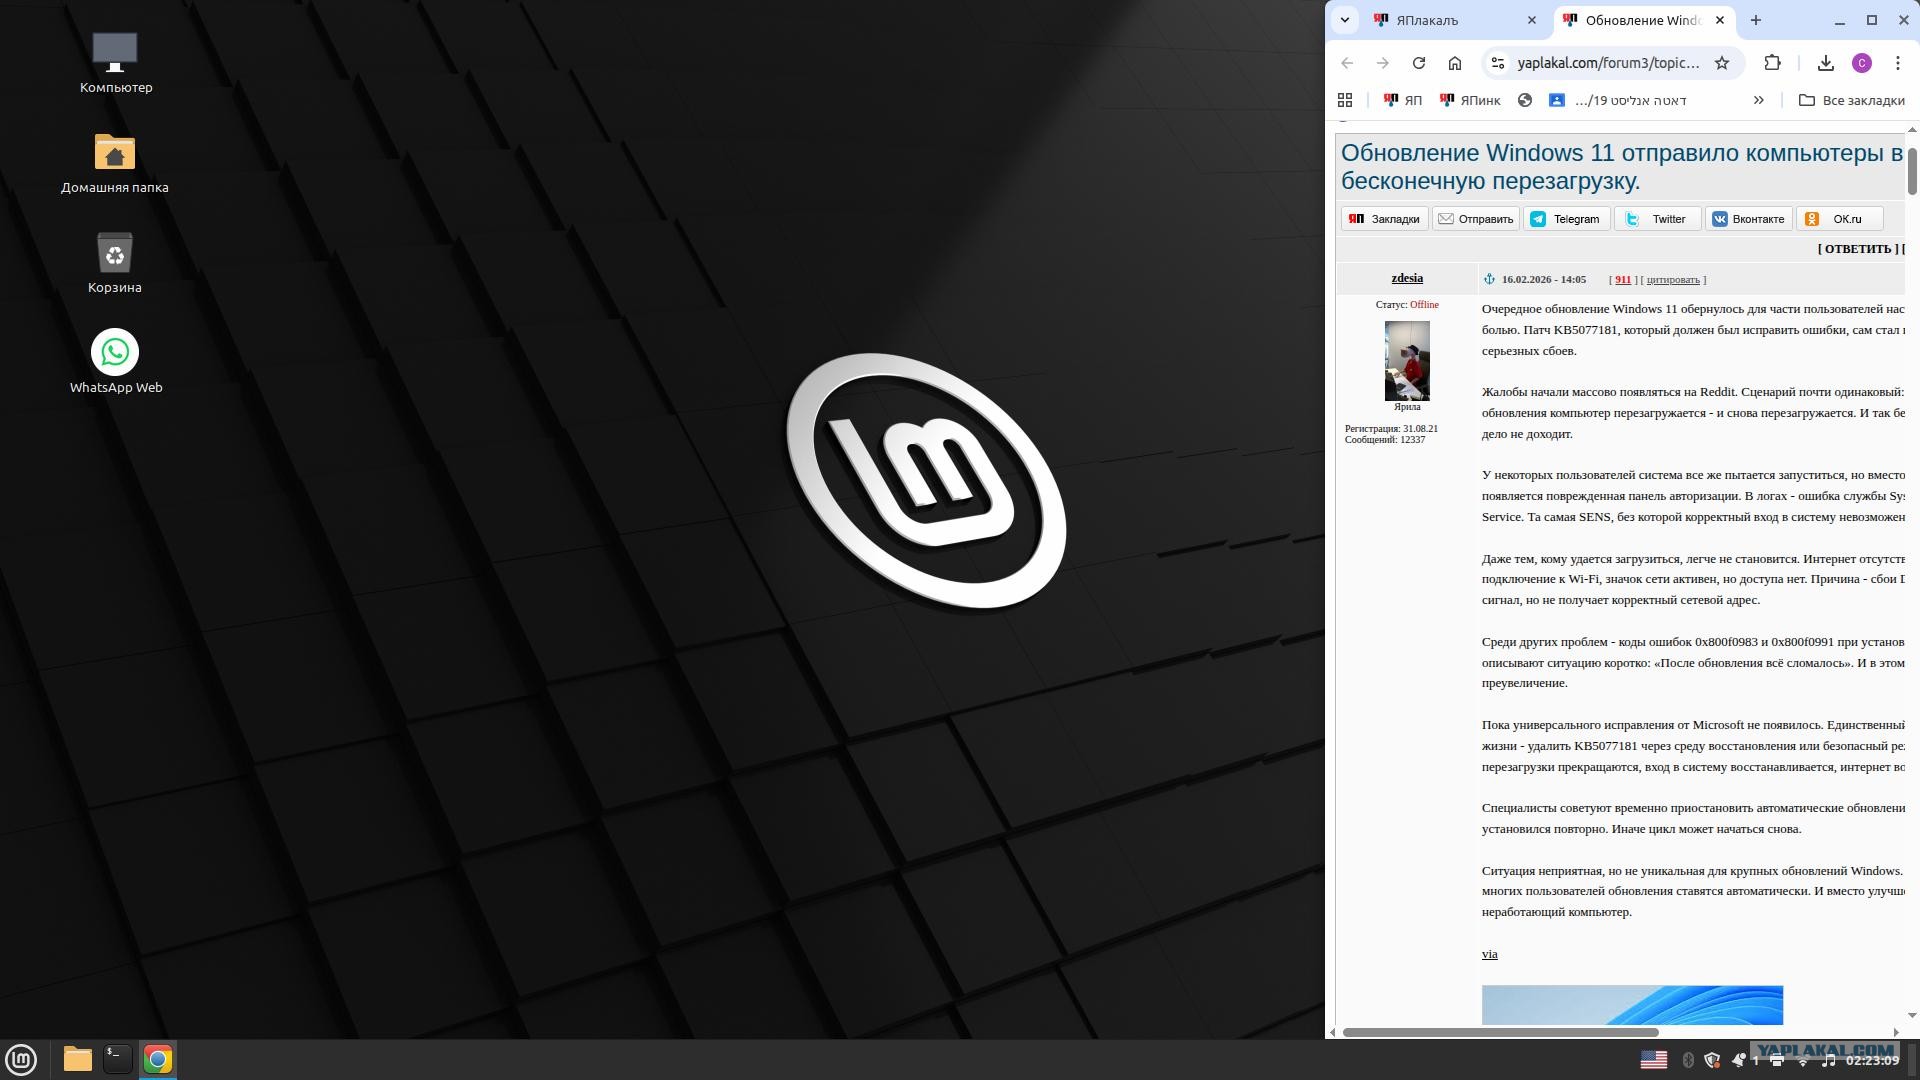The width and height of the screenshot is (1920, 1080).
Task: Open the ЯПинк bookmark
Action: point(1470,100)
